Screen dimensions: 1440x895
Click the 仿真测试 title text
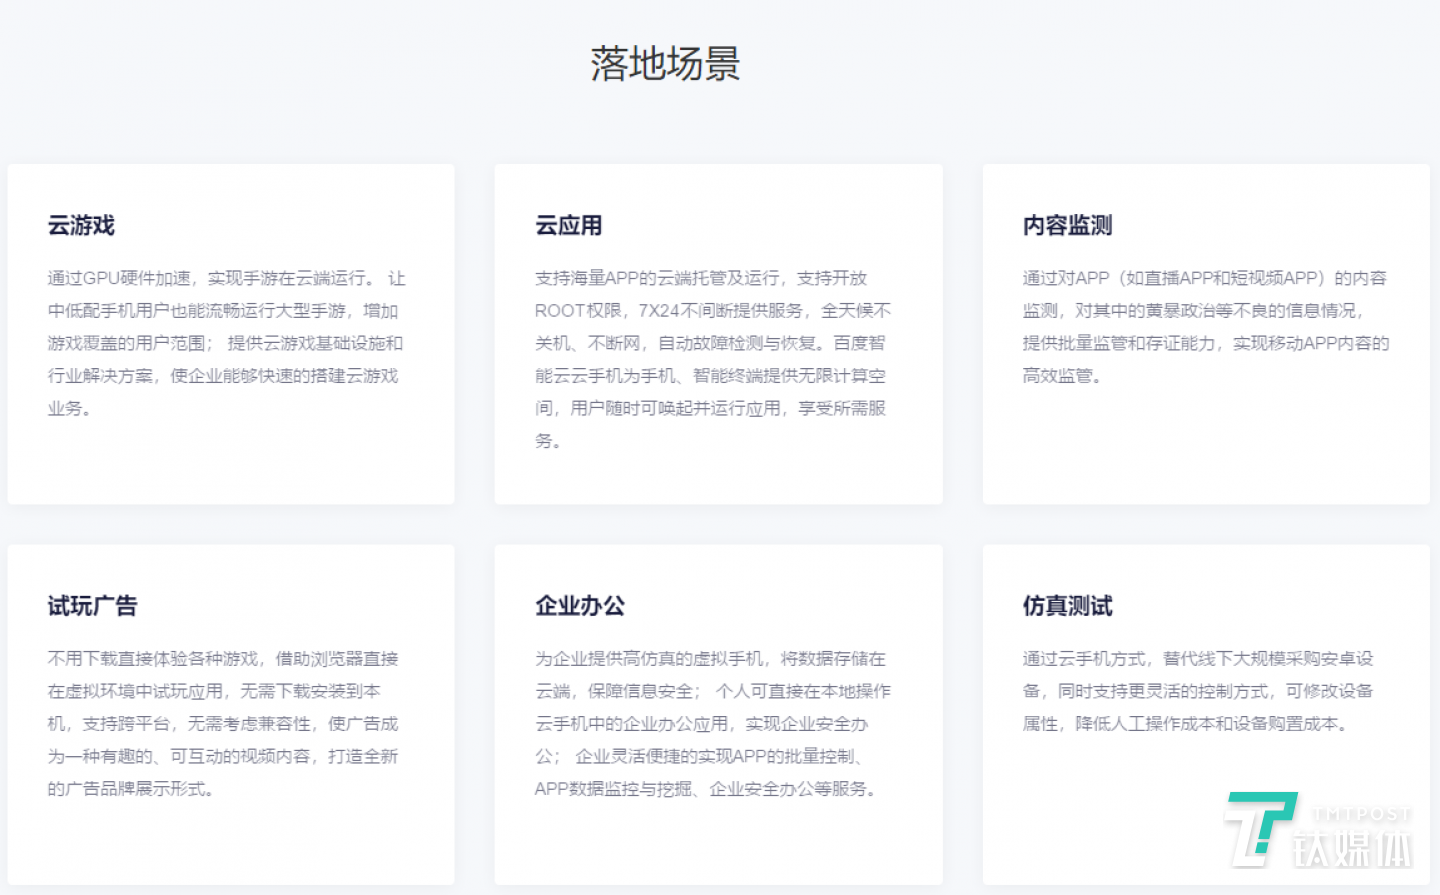coord(1066,605)
